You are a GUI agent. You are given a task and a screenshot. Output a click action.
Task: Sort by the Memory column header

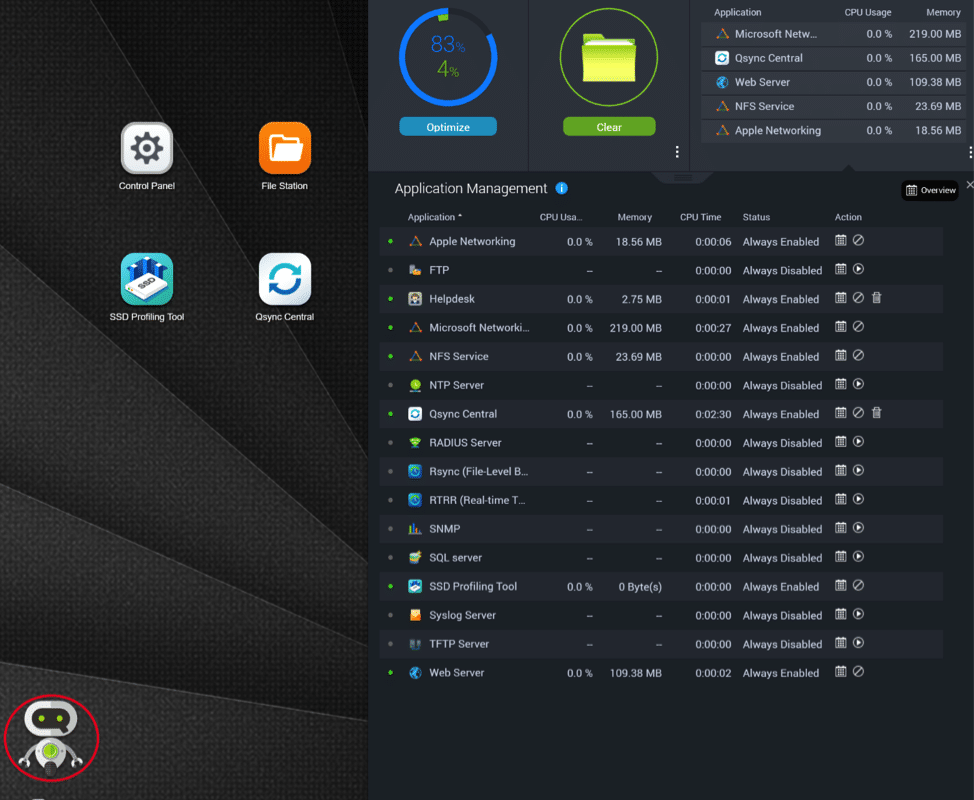(634, 217)
